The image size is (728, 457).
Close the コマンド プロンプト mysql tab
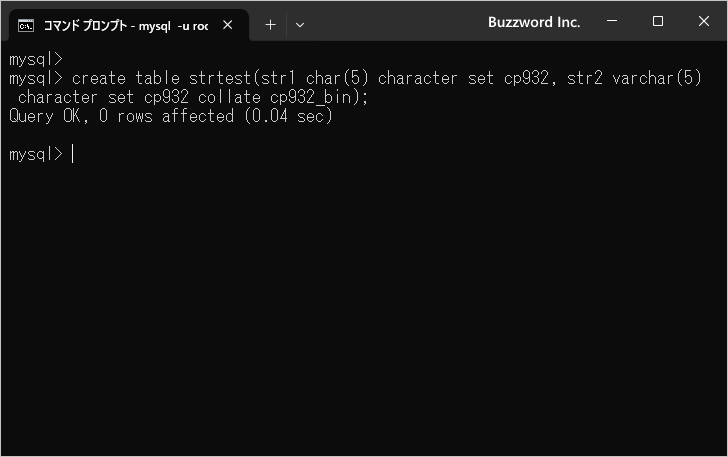point(228,25)
